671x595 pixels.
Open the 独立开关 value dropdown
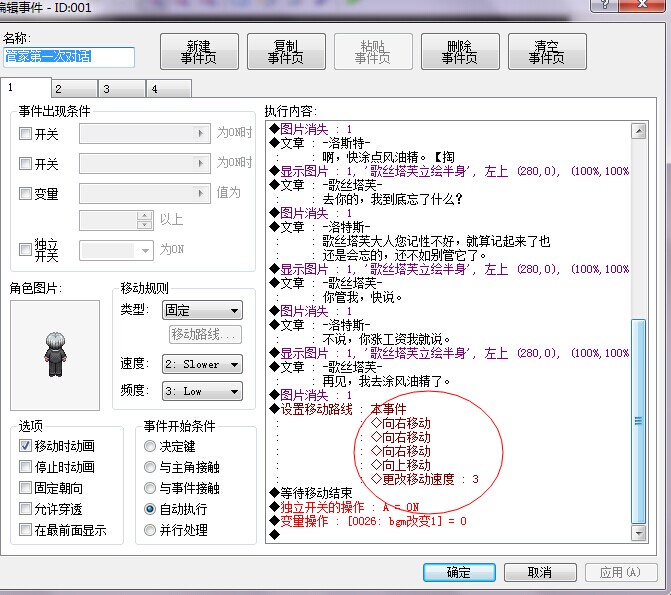click(116, 250)
